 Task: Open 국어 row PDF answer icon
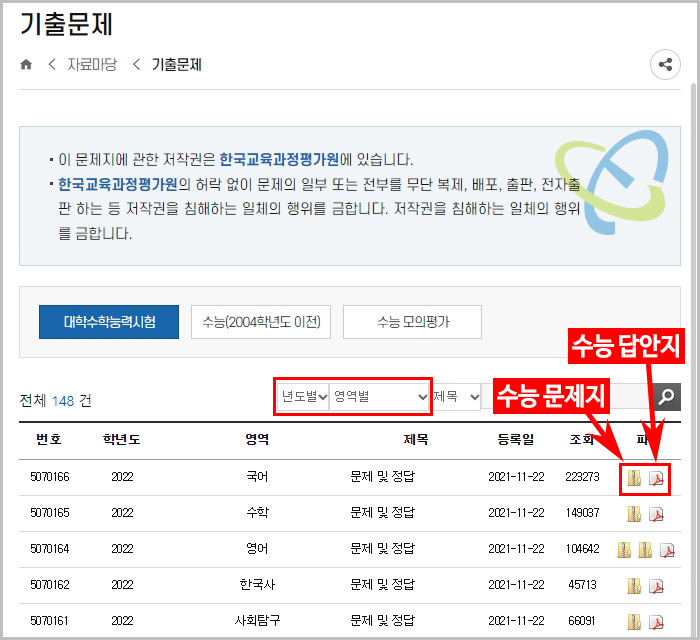click(656, 478)
